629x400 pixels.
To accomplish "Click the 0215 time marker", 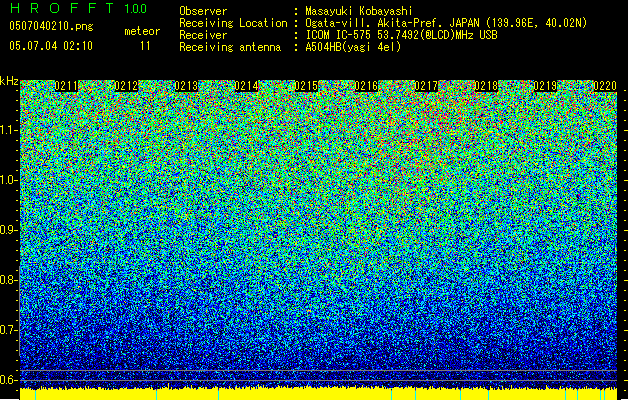I will [x=306, y=86].
